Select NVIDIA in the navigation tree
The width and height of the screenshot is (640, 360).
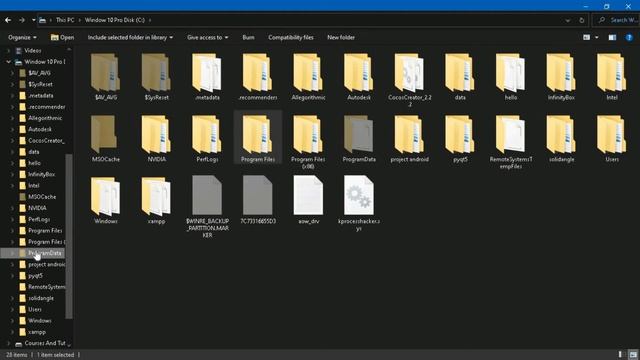point(37,208)
